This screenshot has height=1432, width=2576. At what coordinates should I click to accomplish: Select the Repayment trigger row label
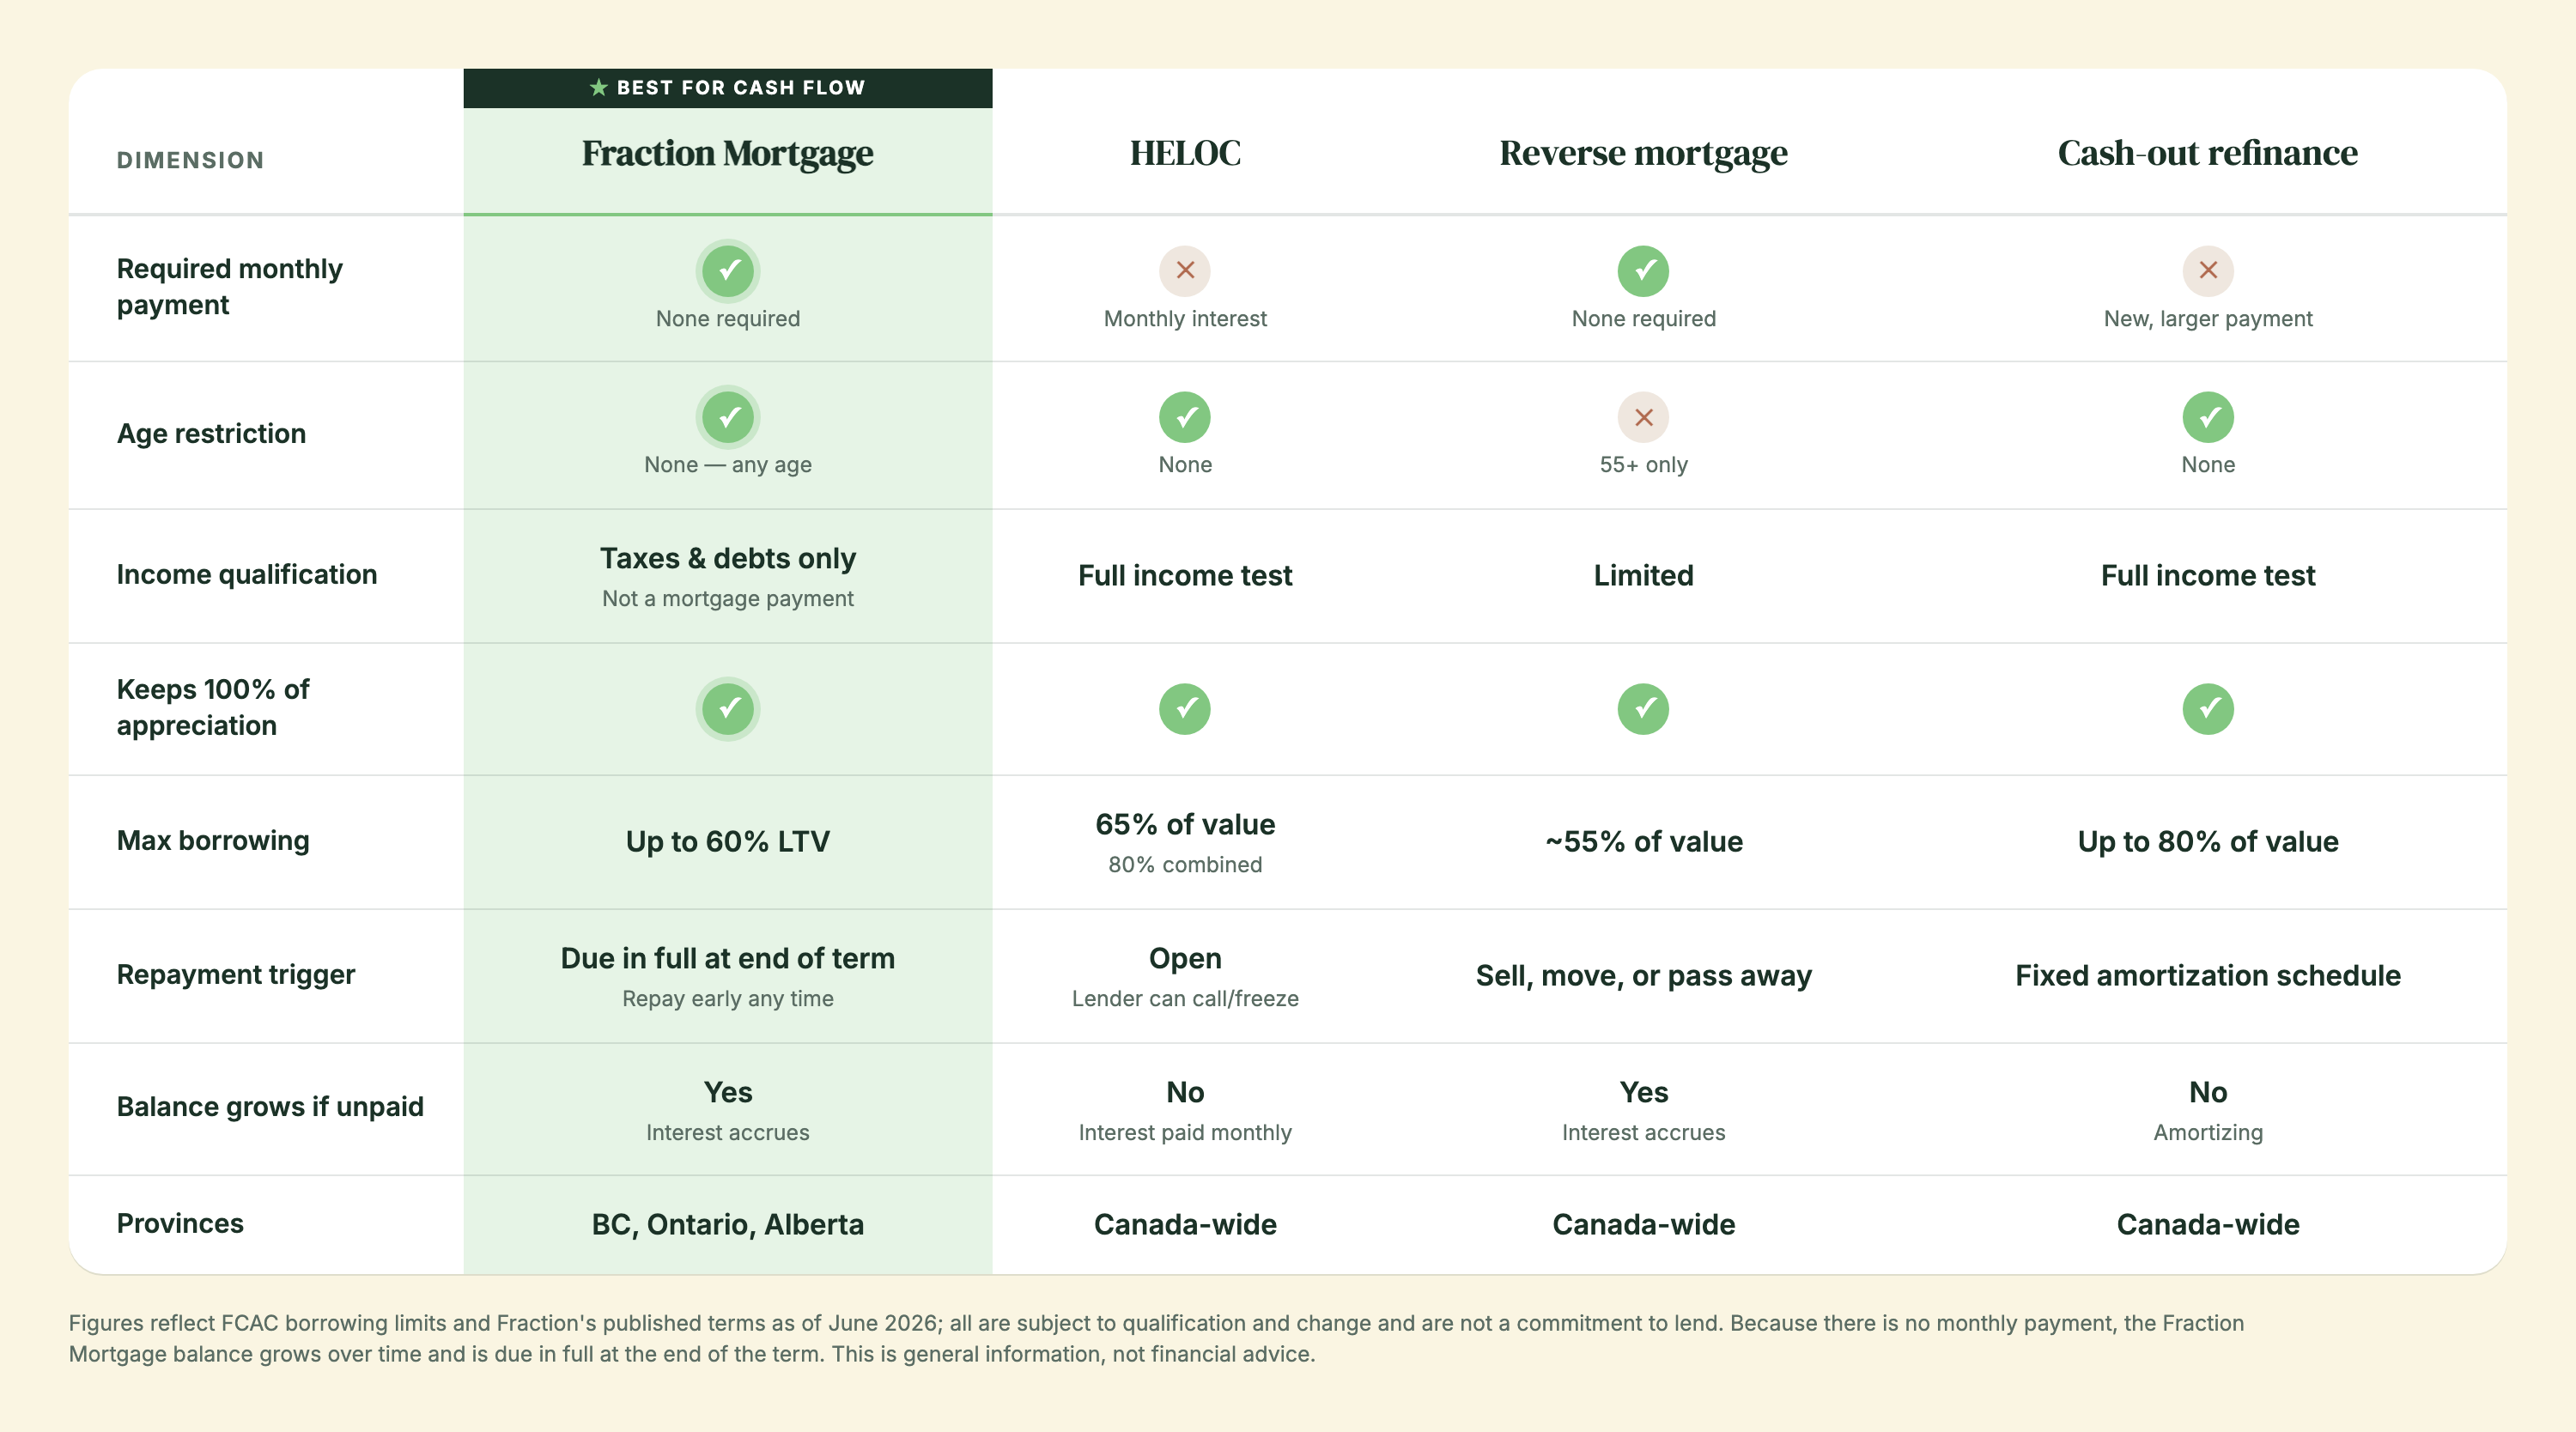(x=236, y=974)
